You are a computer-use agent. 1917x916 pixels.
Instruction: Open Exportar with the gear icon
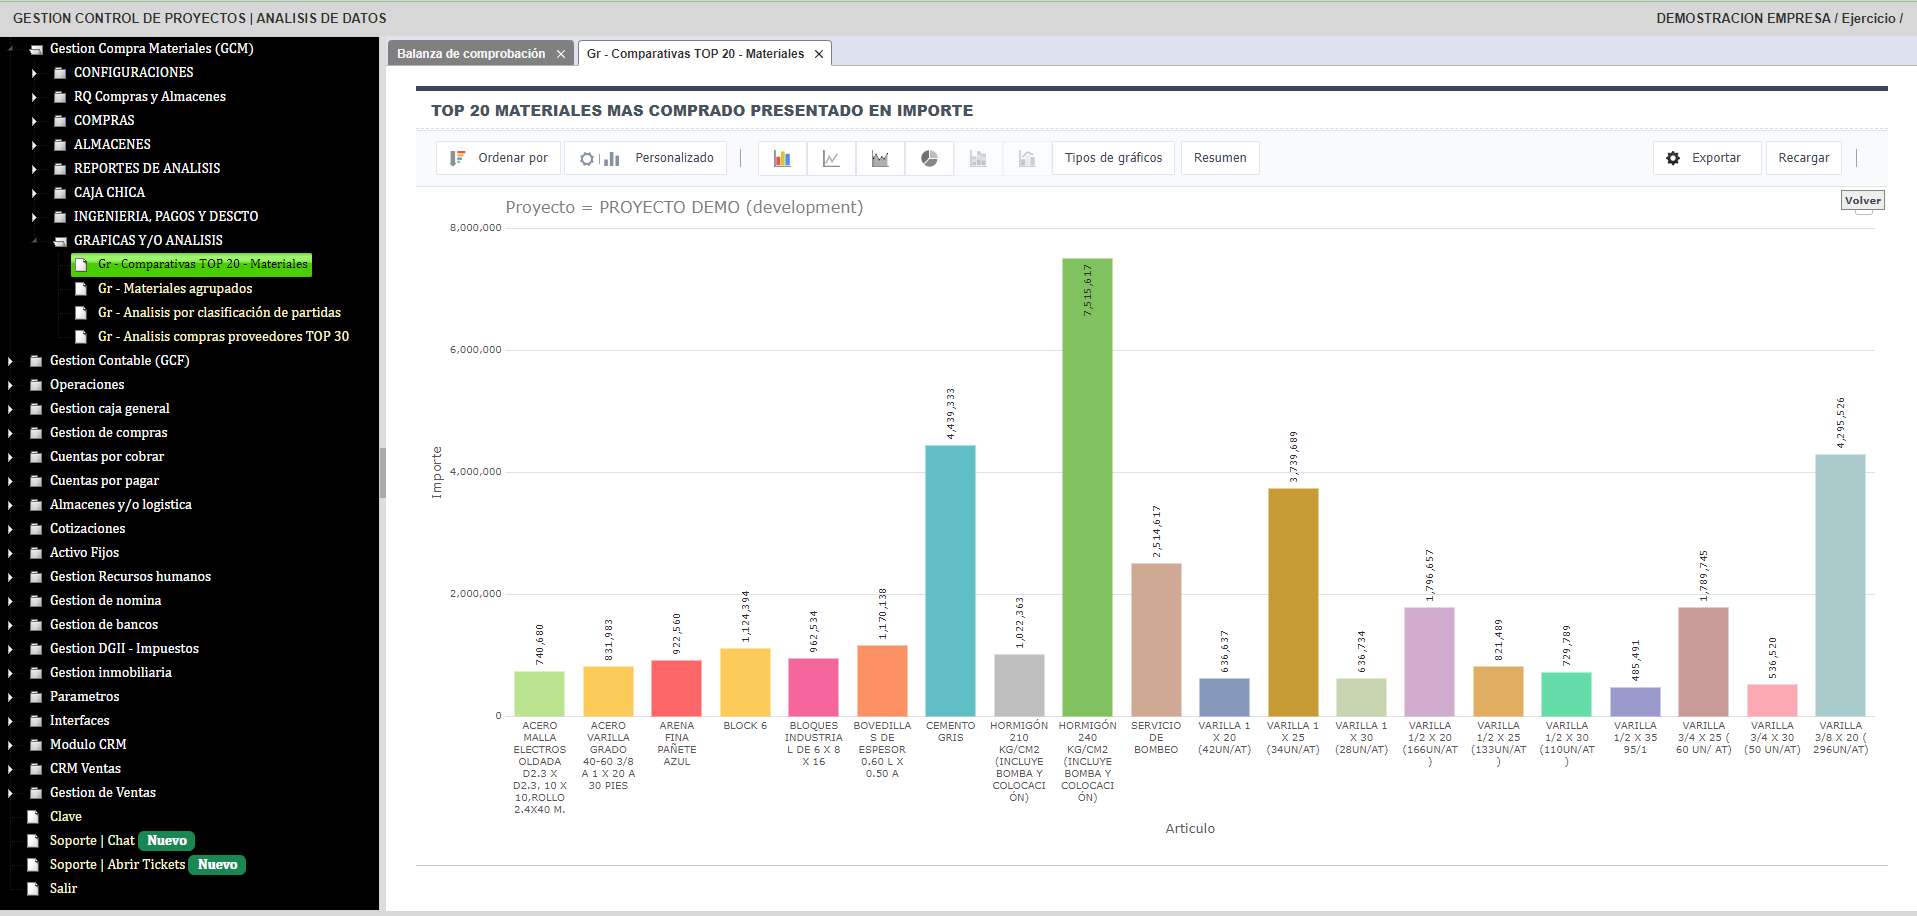click(x=1706, y=158)
